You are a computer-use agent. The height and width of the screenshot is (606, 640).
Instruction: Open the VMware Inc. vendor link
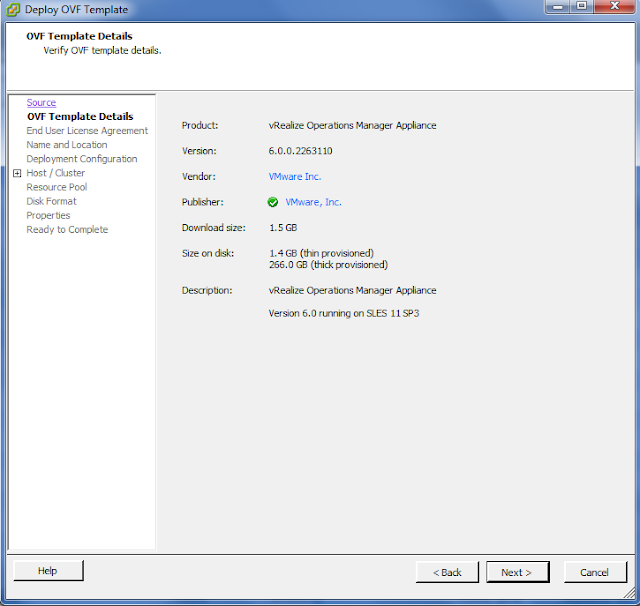295,177
